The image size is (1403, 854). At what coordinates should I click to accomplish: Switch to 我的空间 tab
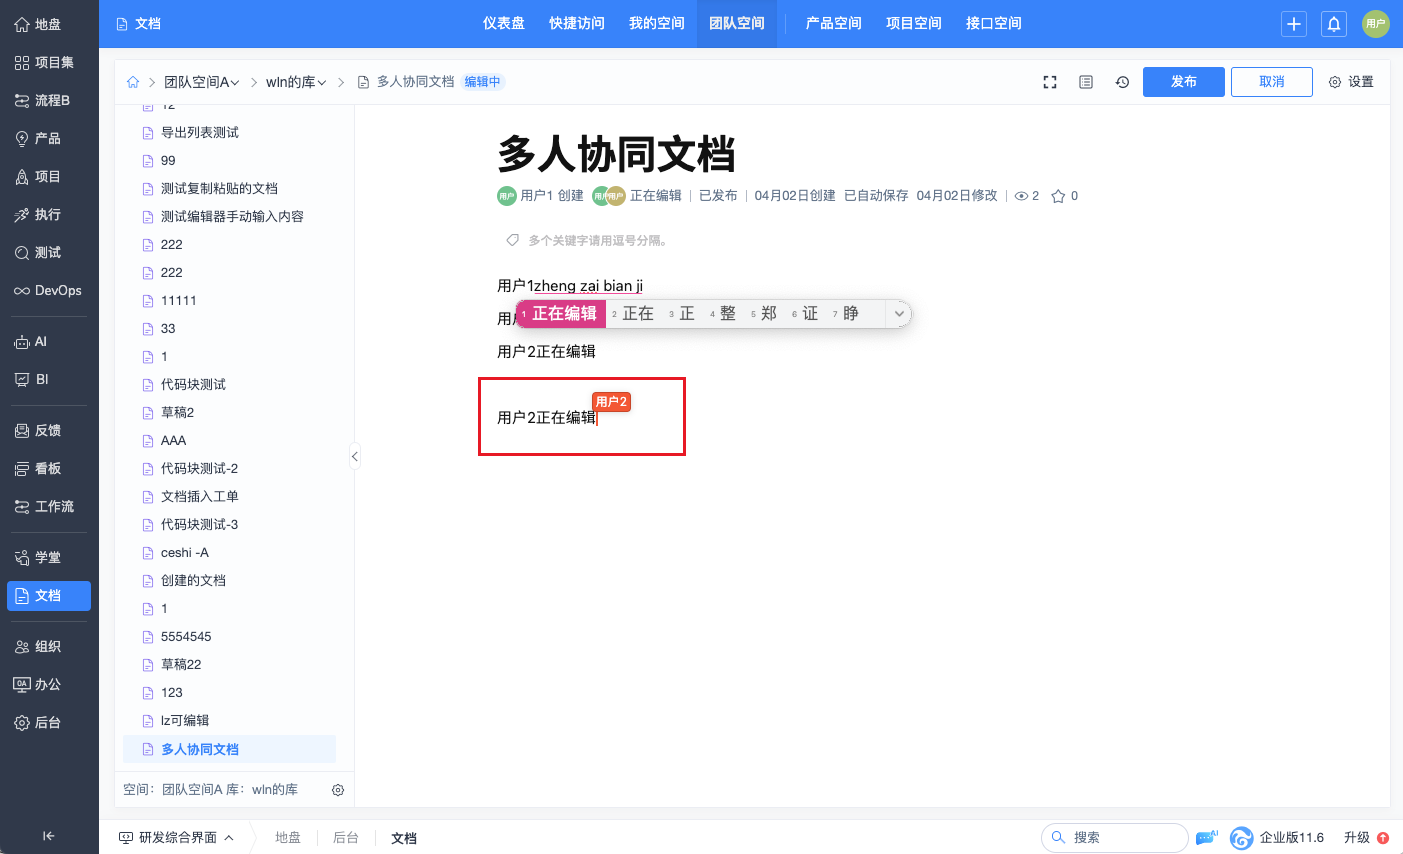657,24
